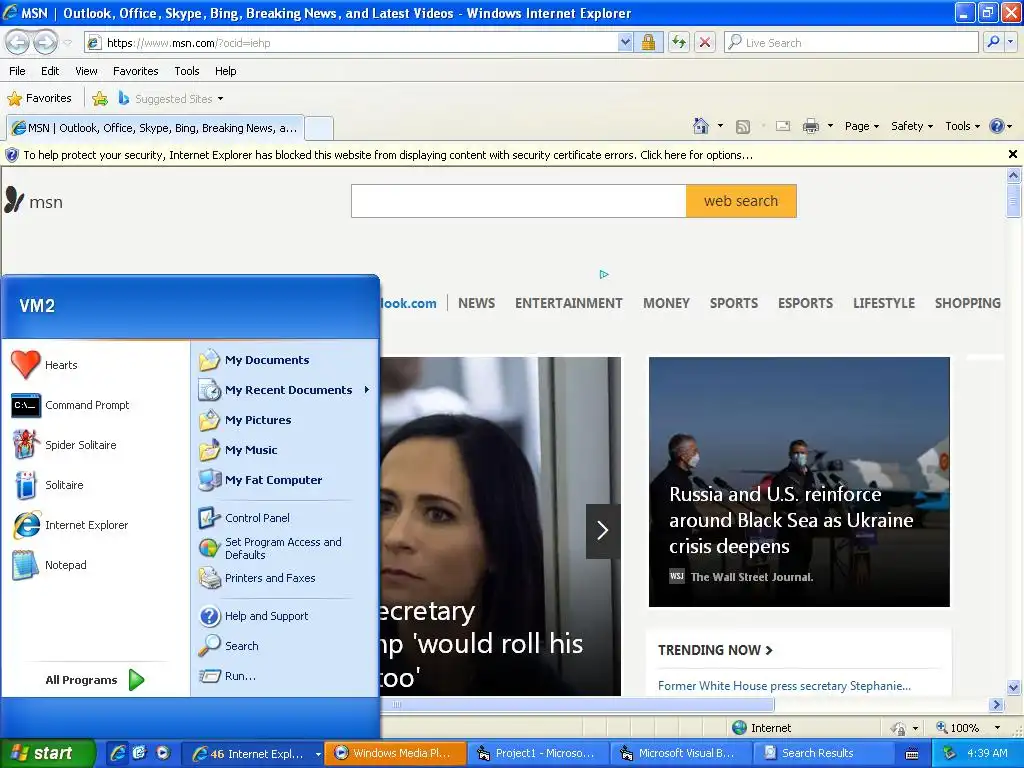Open the Safety dropdown menu

[x=912, y=126]
